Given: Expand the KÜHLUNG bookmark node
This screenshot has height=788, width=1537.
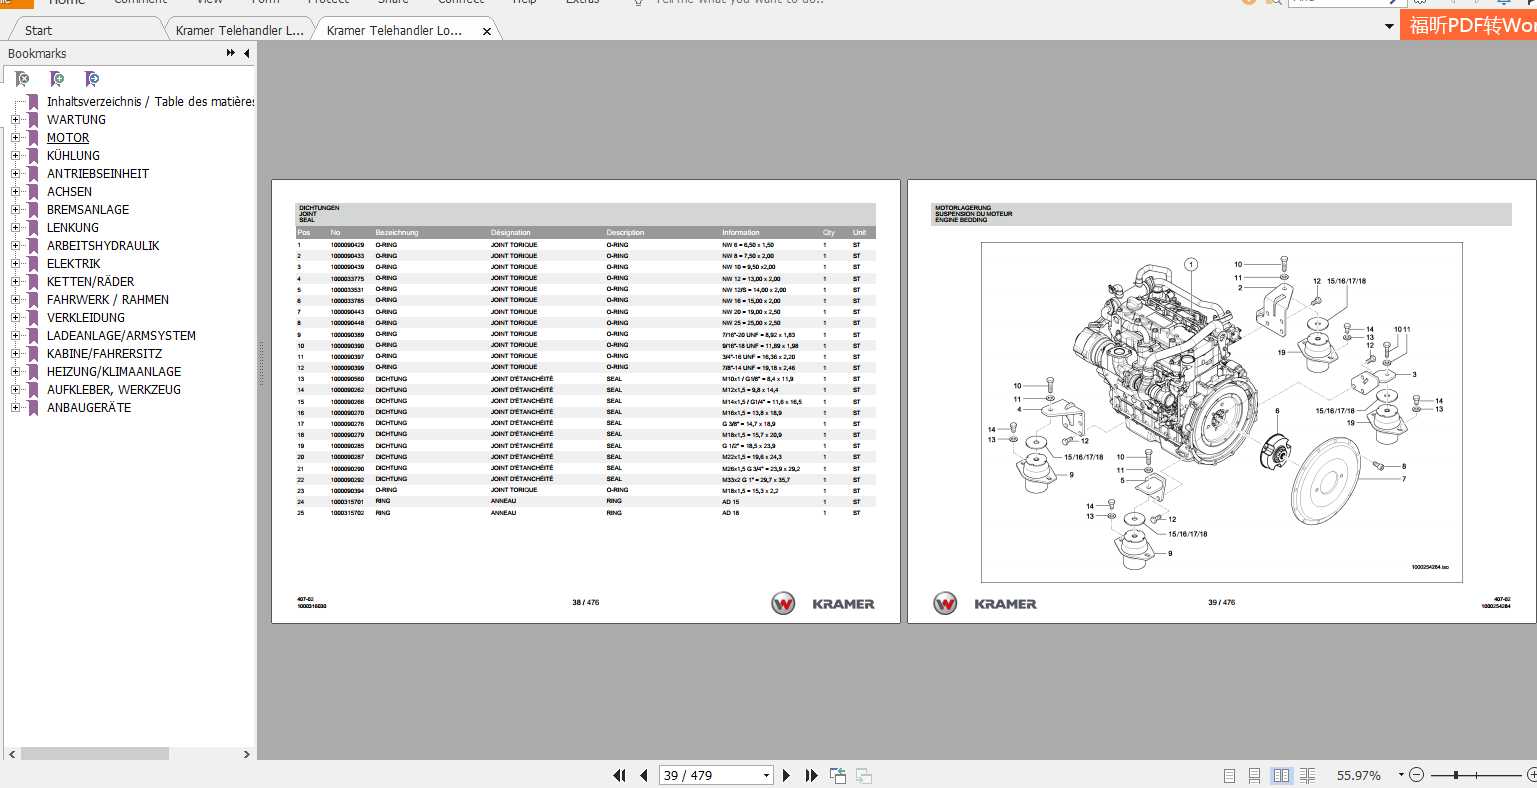Looking at the screenshot, I should tap(15, 156).
